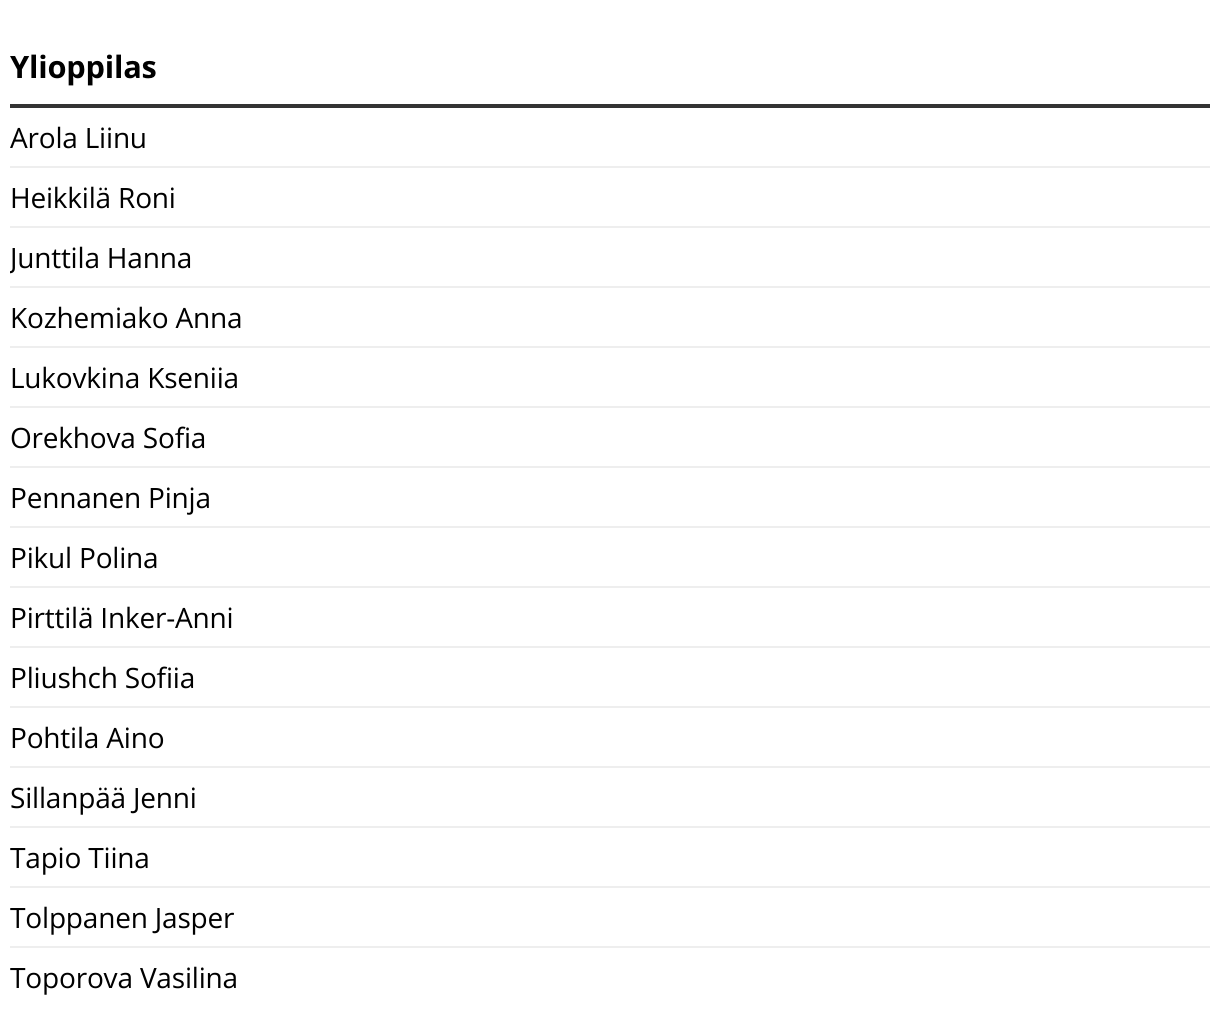Select the surname Lukovkina
1220x1016 pixels.
[x=75, y=378]
